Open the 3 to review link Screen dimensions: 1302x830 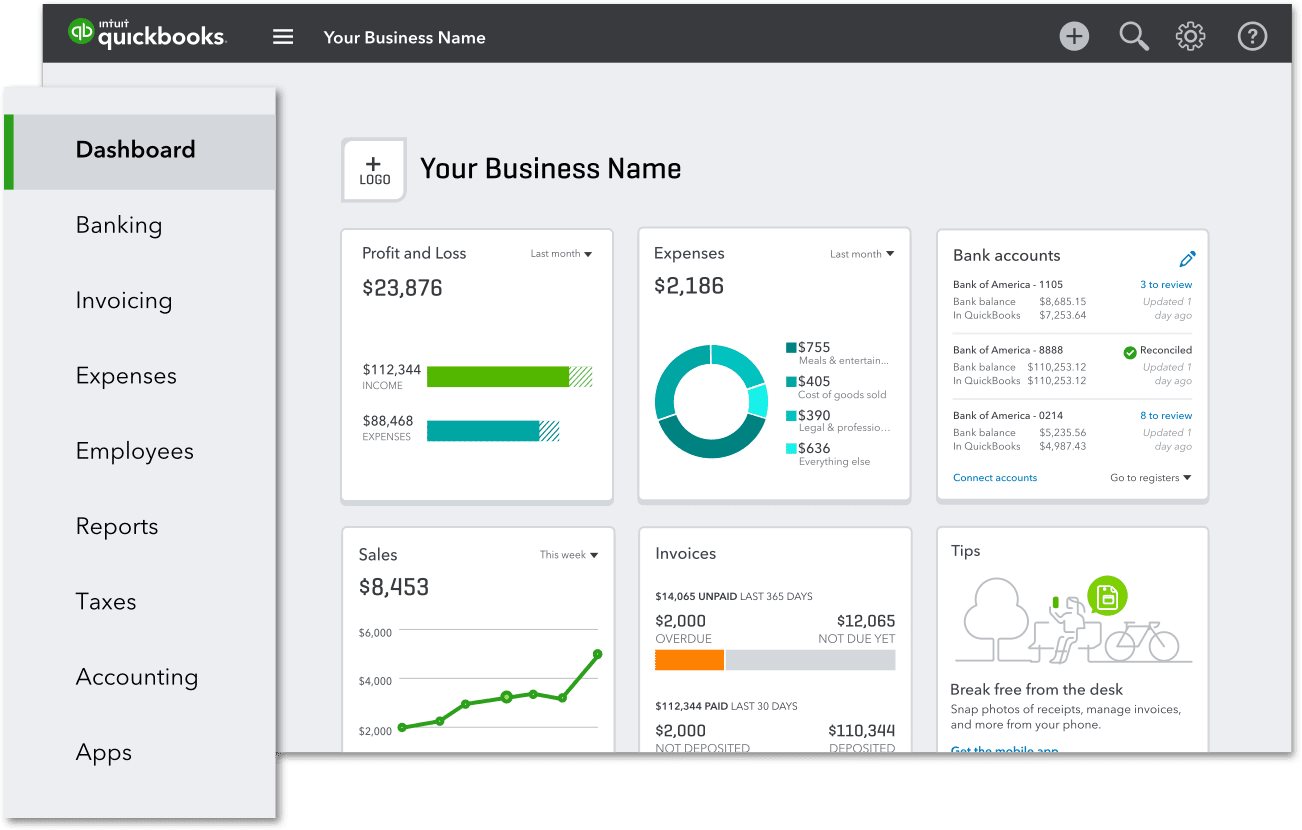(x=1165, y=284)
